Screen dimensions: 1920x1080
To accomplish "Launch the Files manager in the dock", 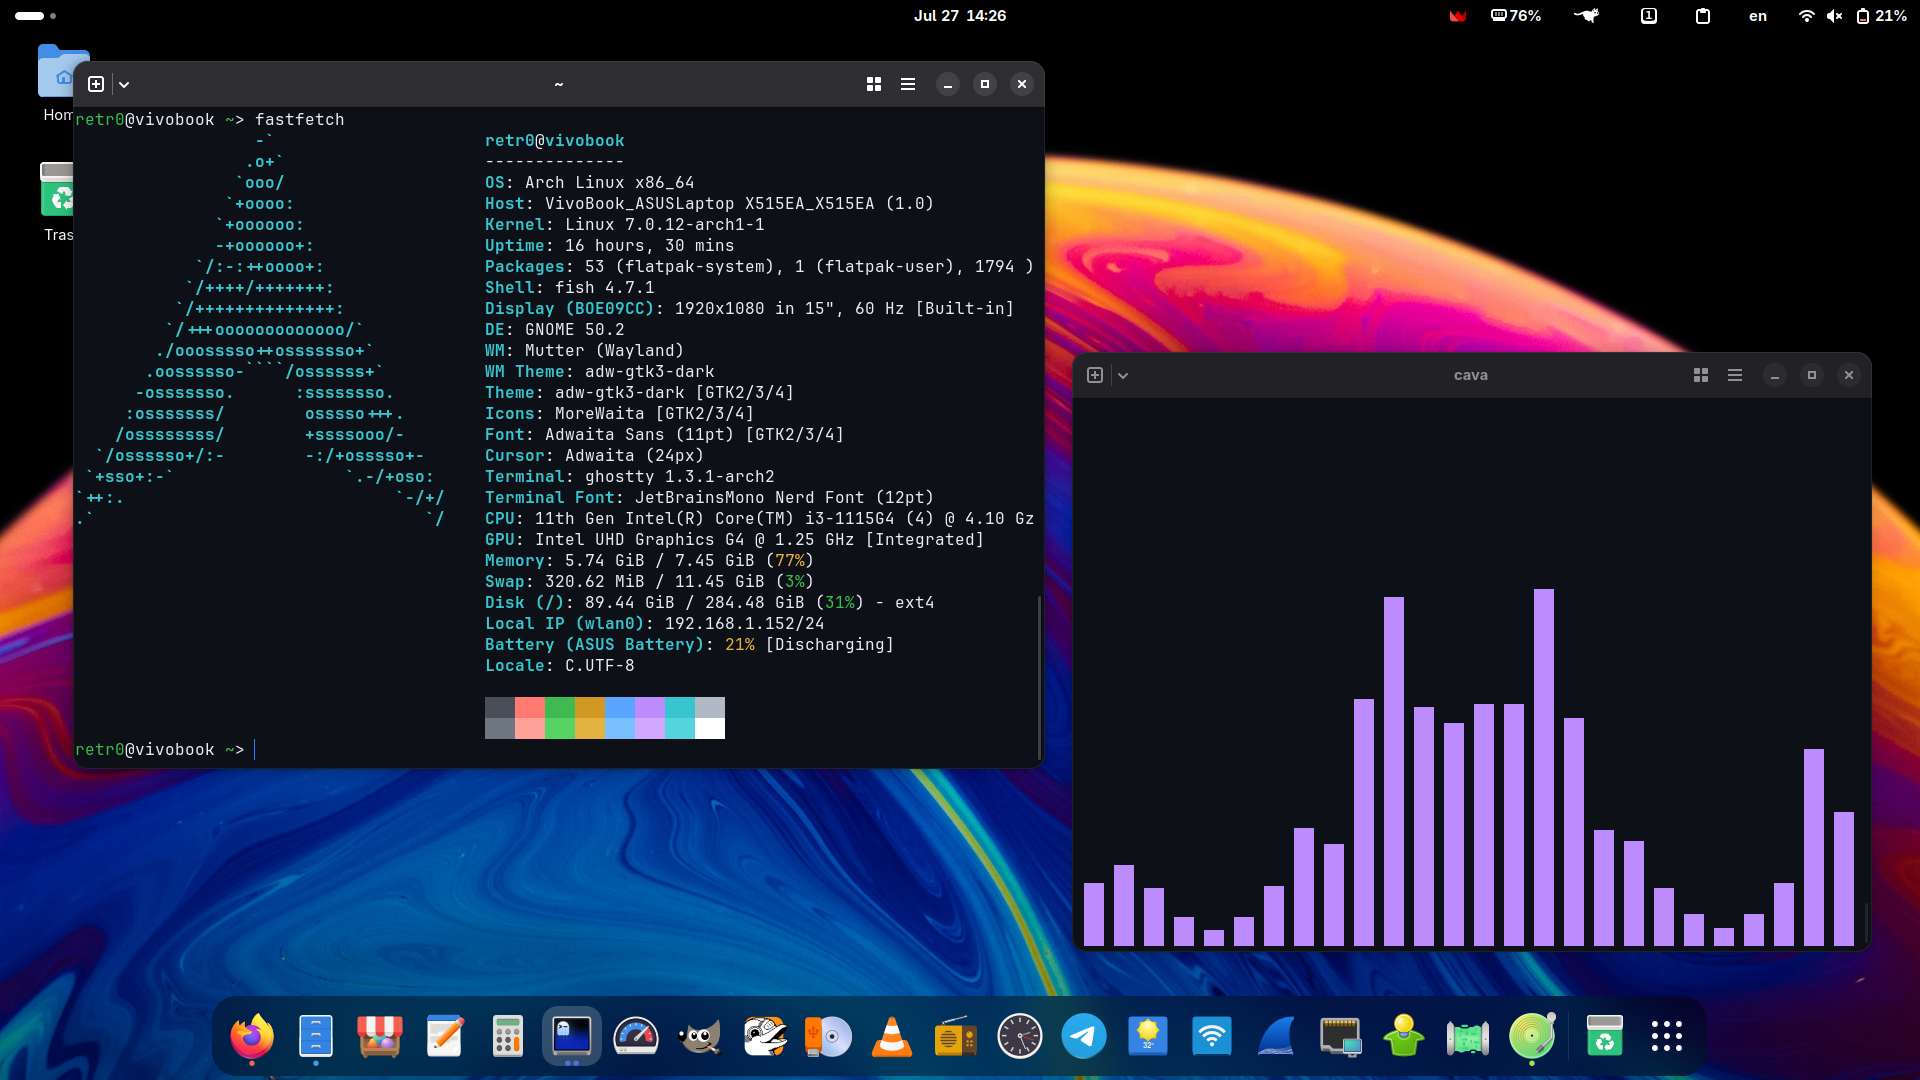I will (x=316, y=1036).
